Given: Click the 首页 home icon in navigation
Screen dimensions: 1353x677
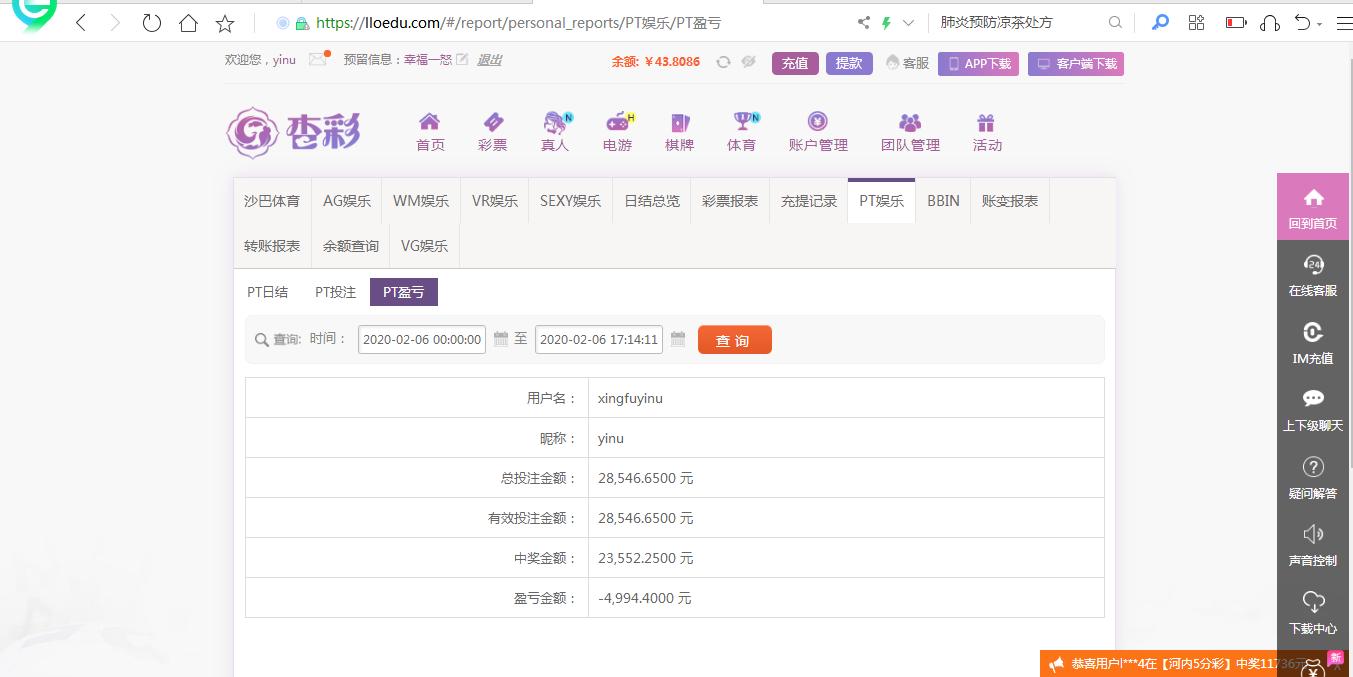Looking at the screenshot, I should [429, 123].
